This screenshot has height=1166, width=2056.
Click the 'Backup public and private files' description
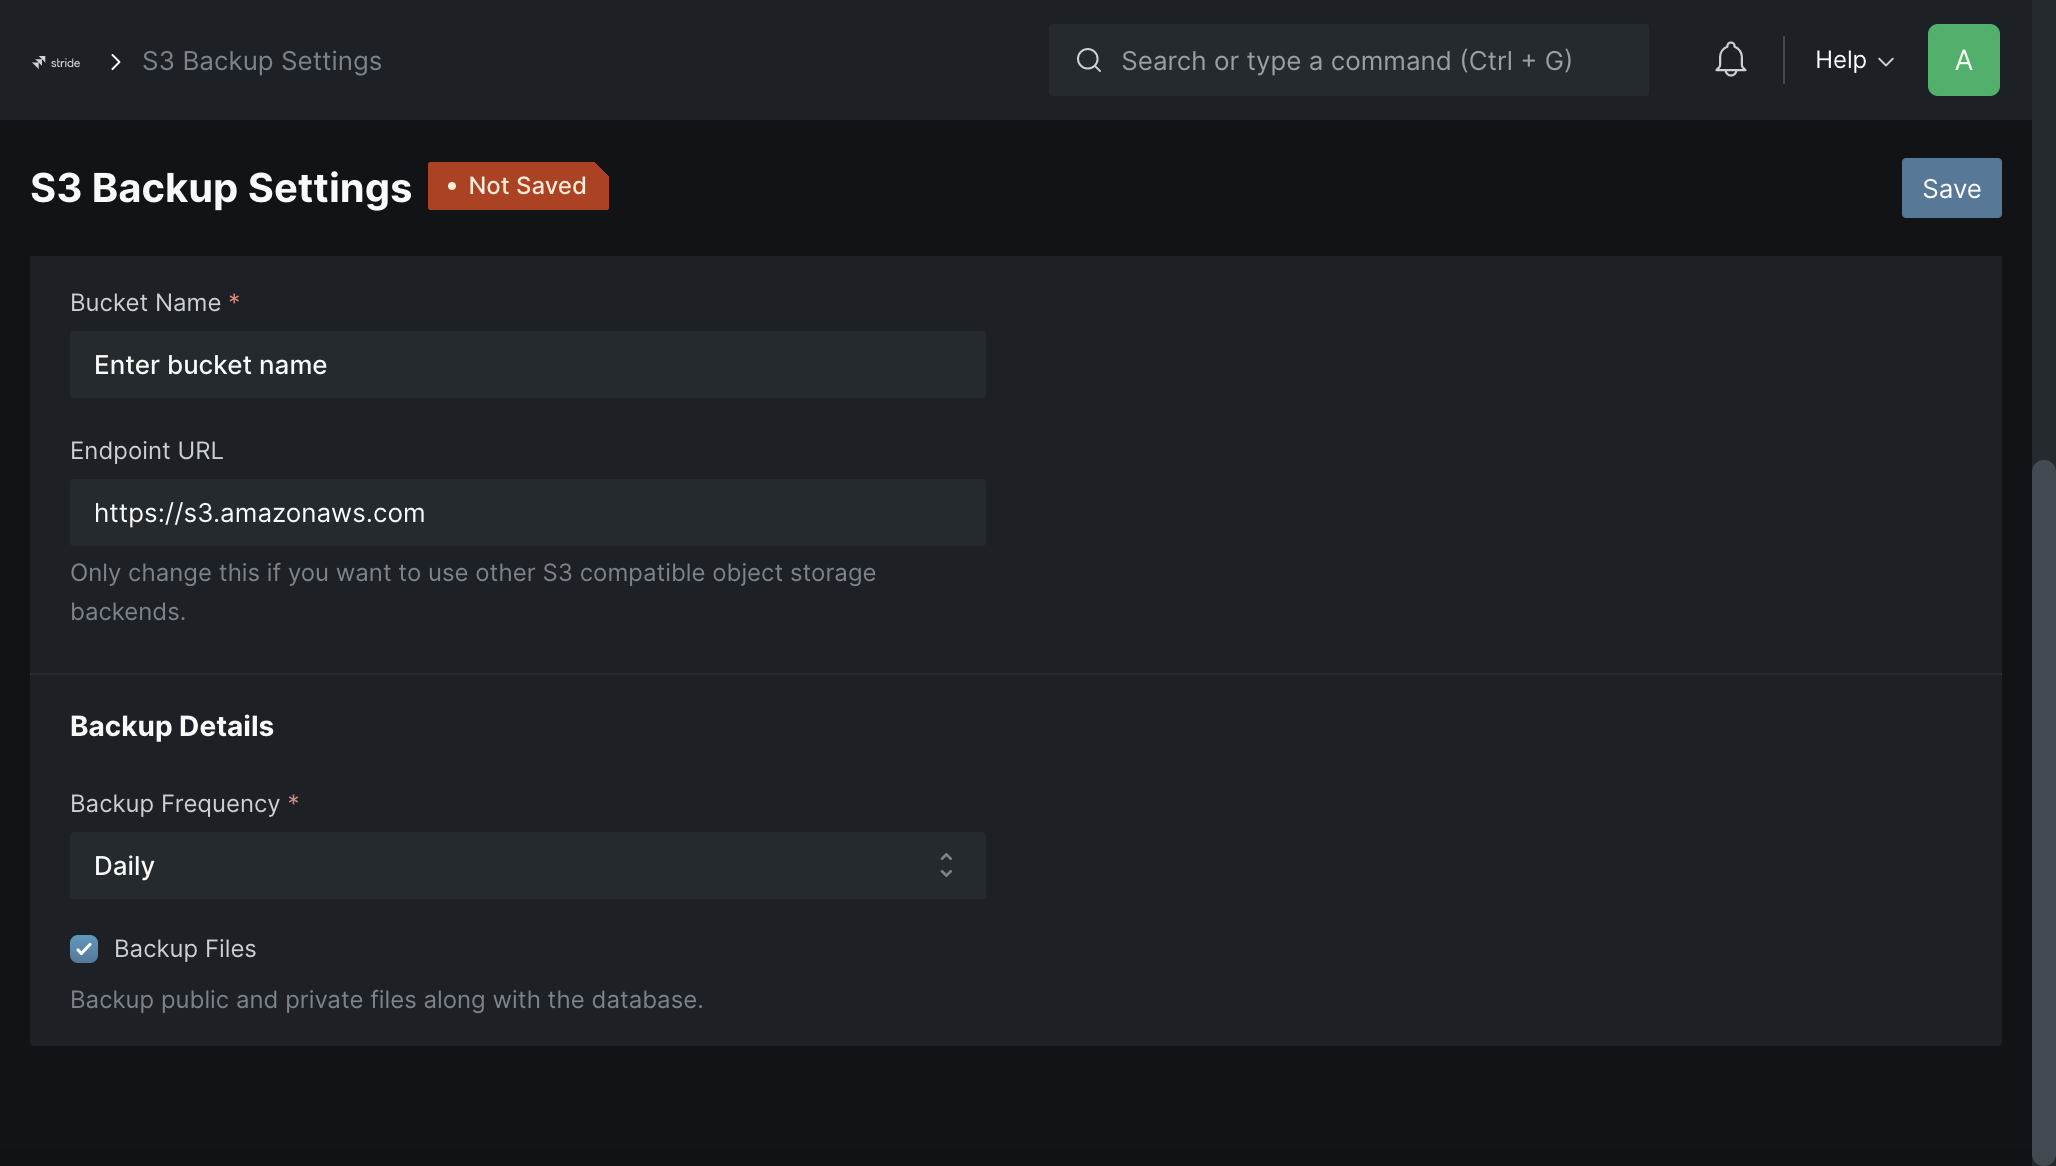[387, 1000]
